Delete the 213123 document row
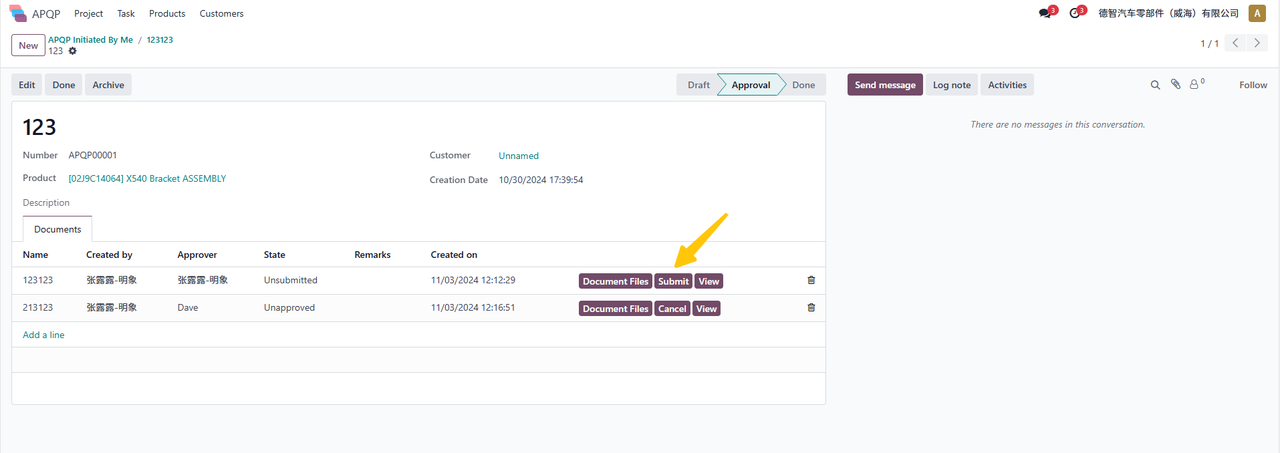This screenshot has width=1280, height=453. tap(811, 308)
